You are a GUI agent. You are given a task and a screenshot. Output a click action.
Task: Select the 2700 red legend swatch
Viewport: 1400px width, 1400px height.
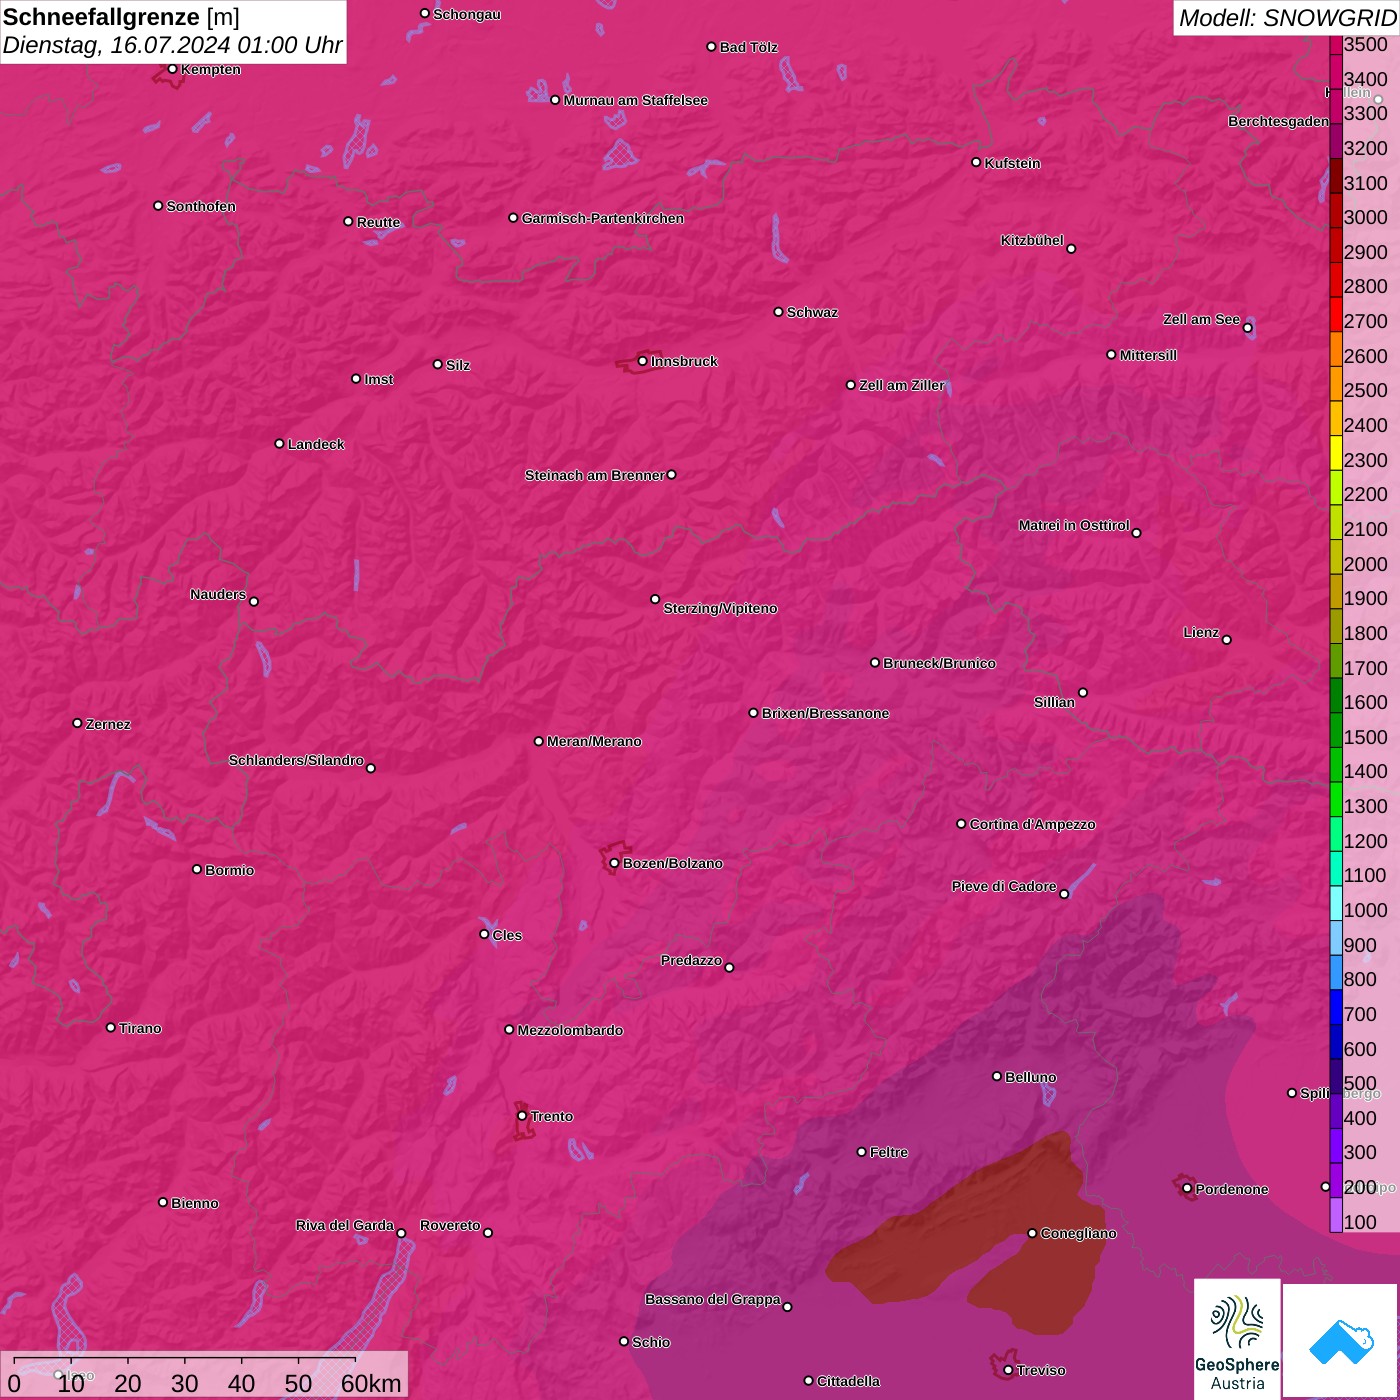pyautogui.click(x=1335, y=314)
